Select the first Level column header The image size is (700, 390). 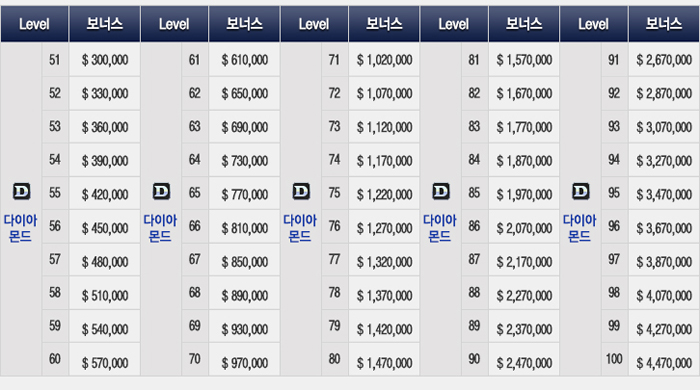click(34, 24)
